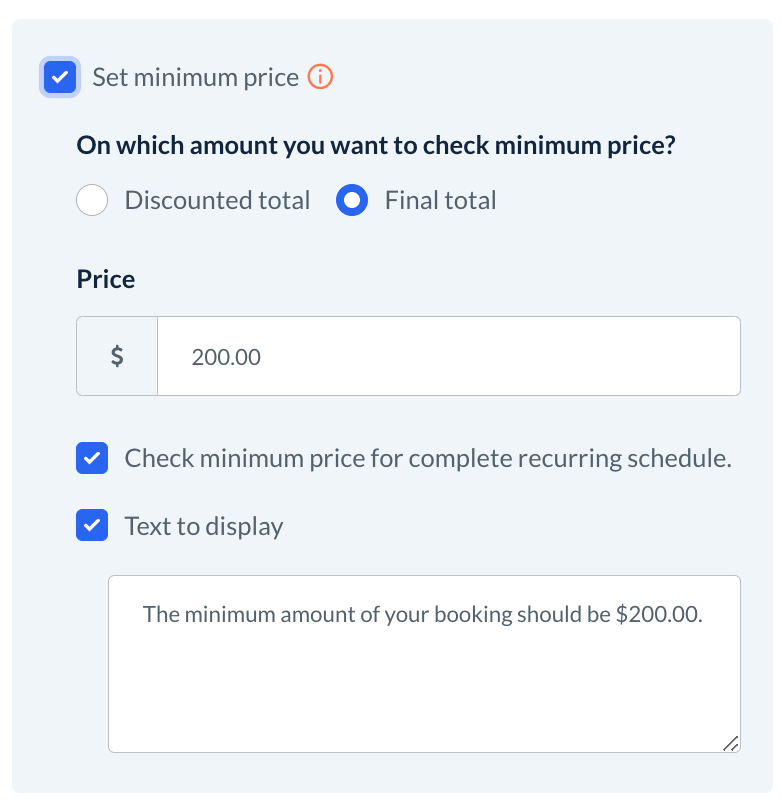
Task: Click the "On which amount" question heading
Action: click(x=376, y=145)
